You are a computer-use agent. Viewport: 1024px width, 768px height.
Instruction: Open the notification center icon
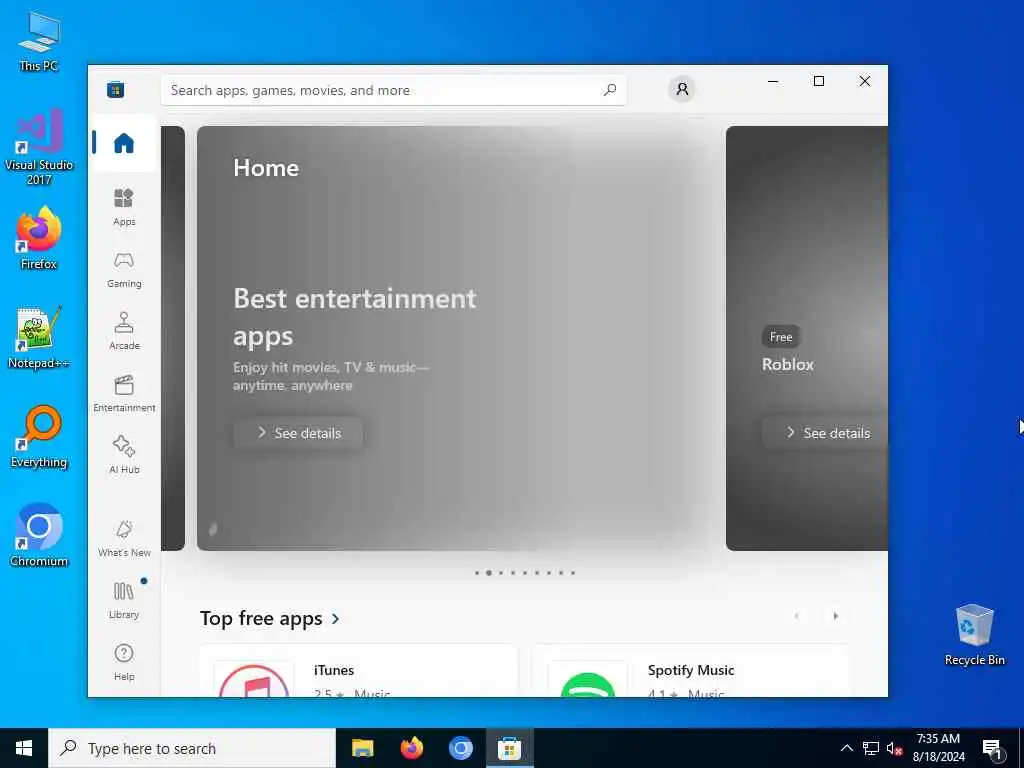pyautogui.click(x=993, y=748)
